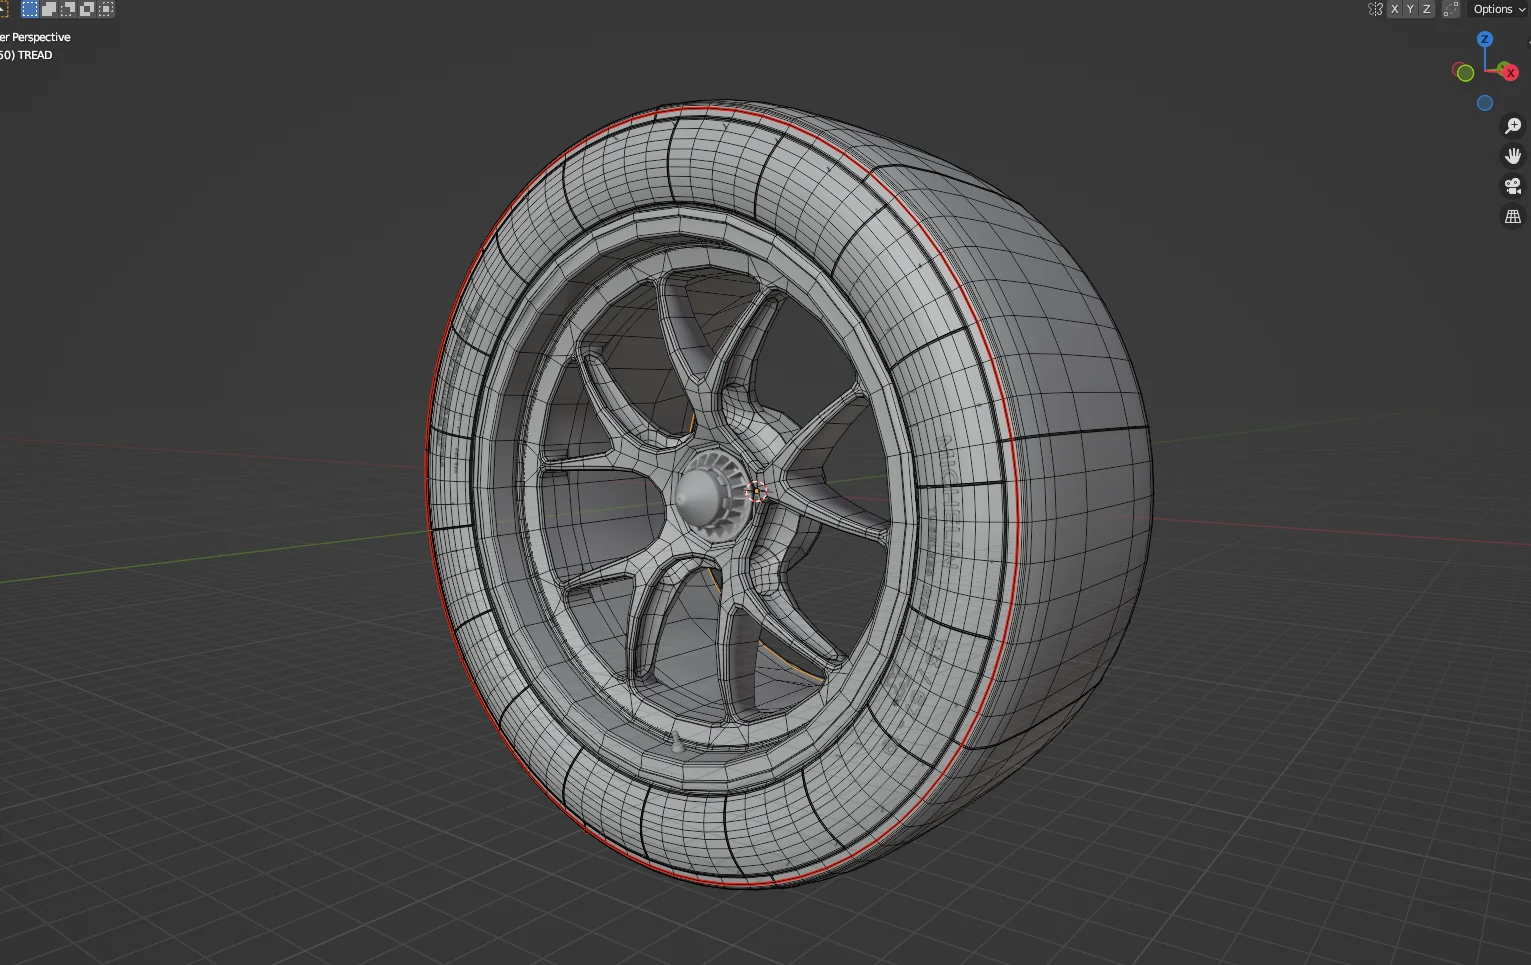
Task: Click the mirror butterfly icon
Action: (1375, 9)
